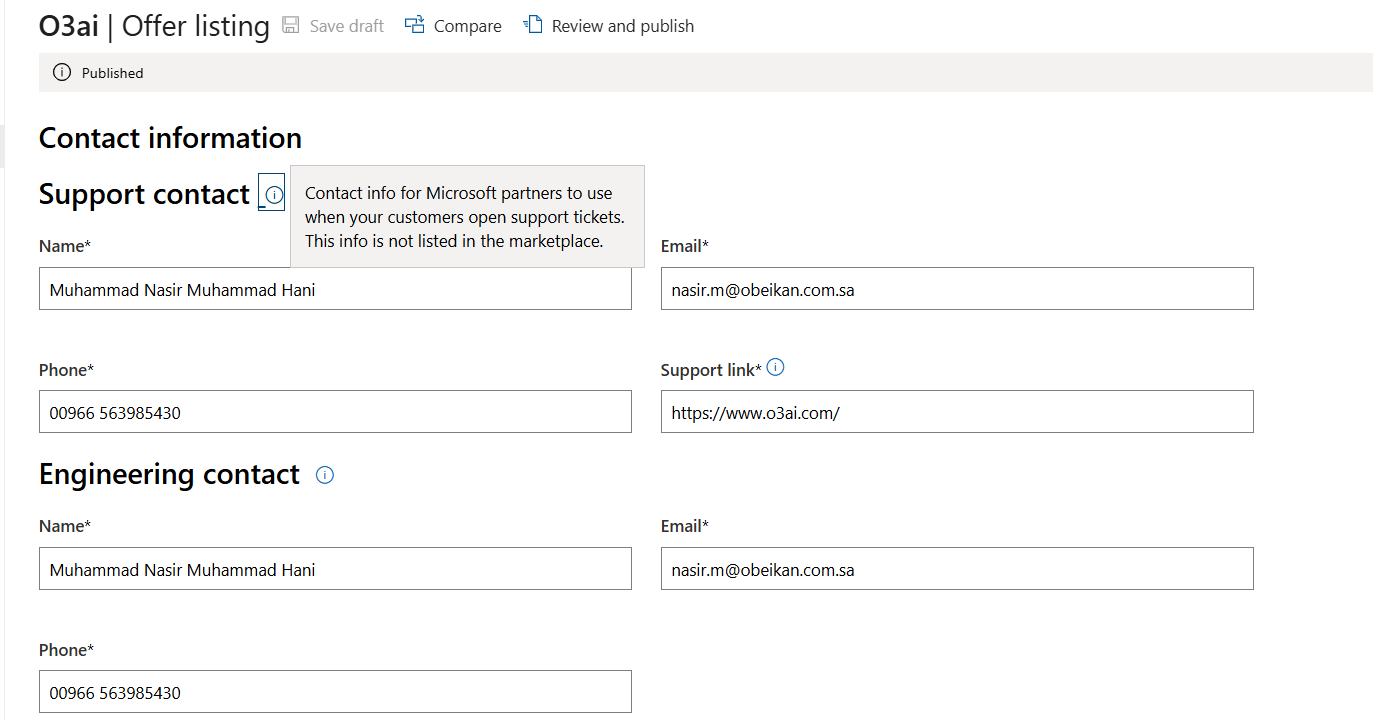This screenshot has height=720, width=1373.
Task: Click the tooltip about Microsoft partners
Action: (467, 217)
